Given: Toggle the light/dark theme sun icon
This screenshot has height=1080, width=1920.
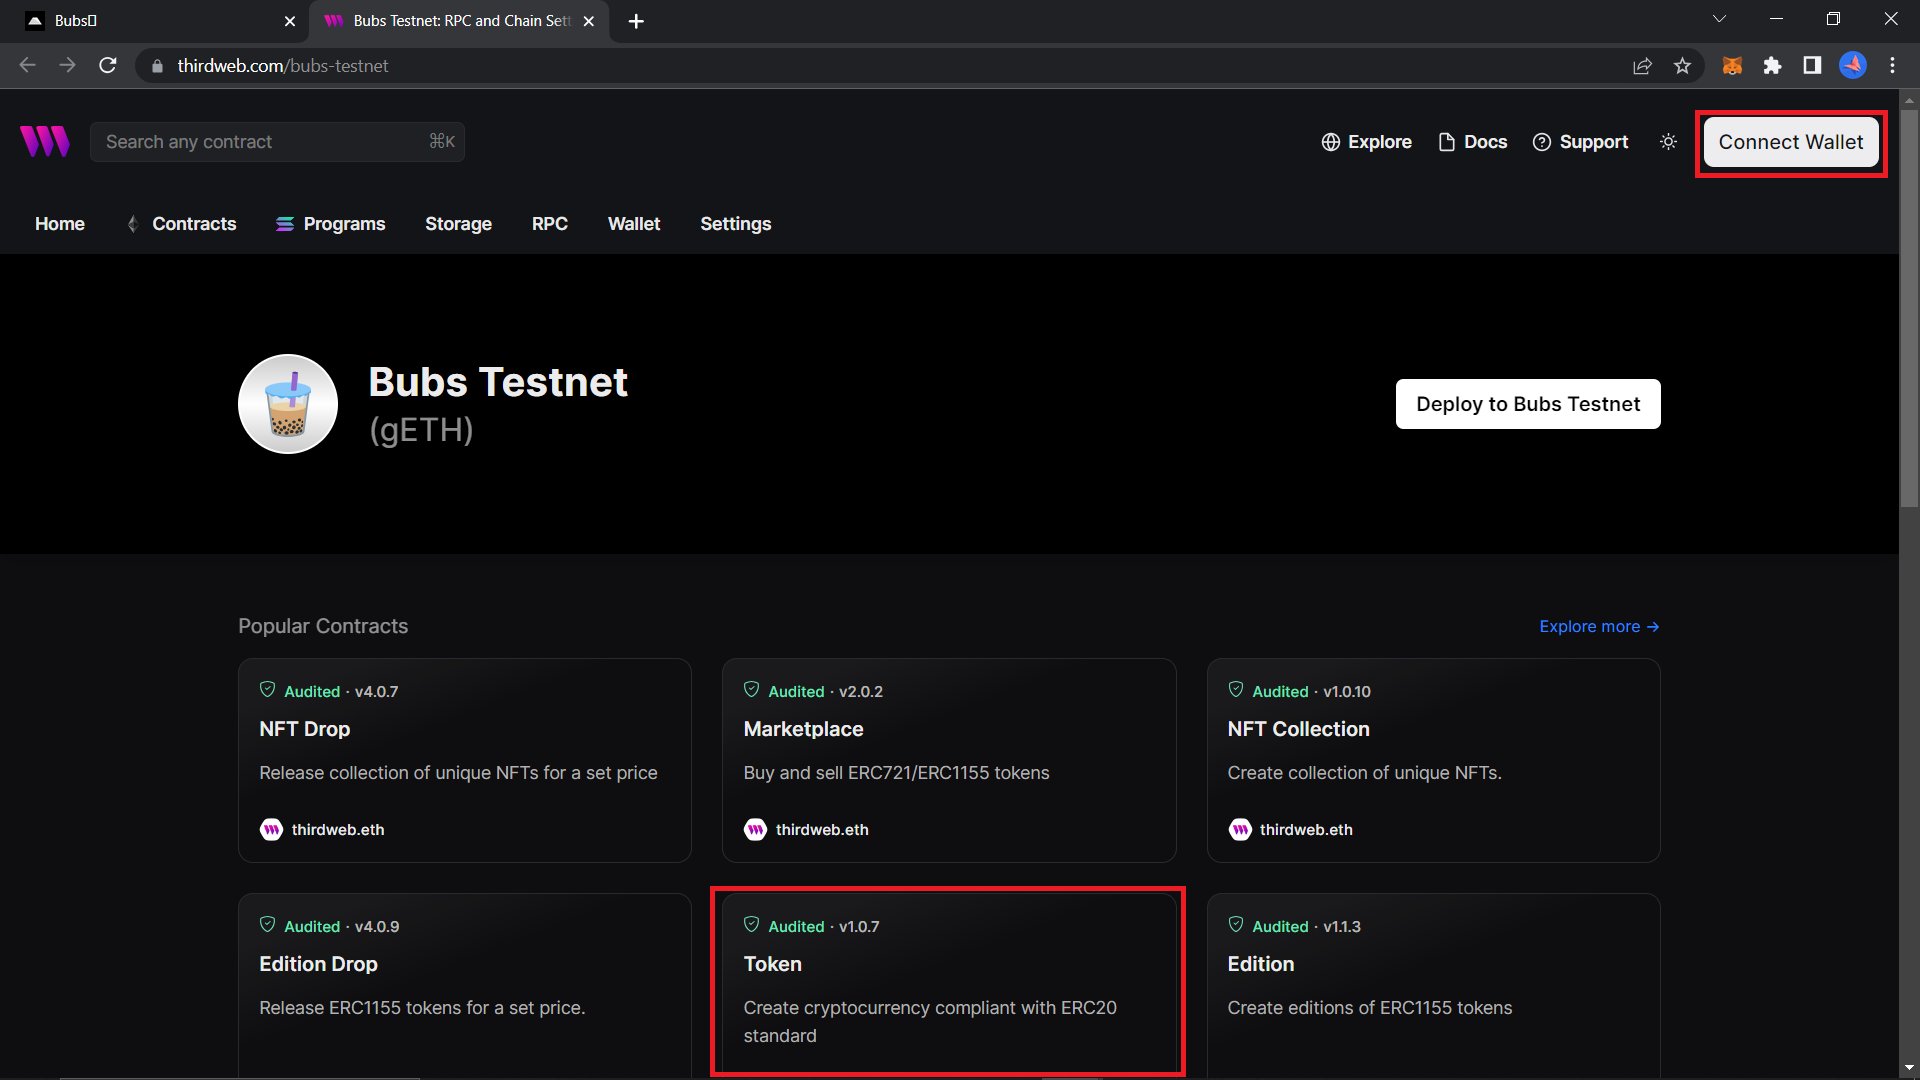Looking at the screenshot, I should (1668, 142).
